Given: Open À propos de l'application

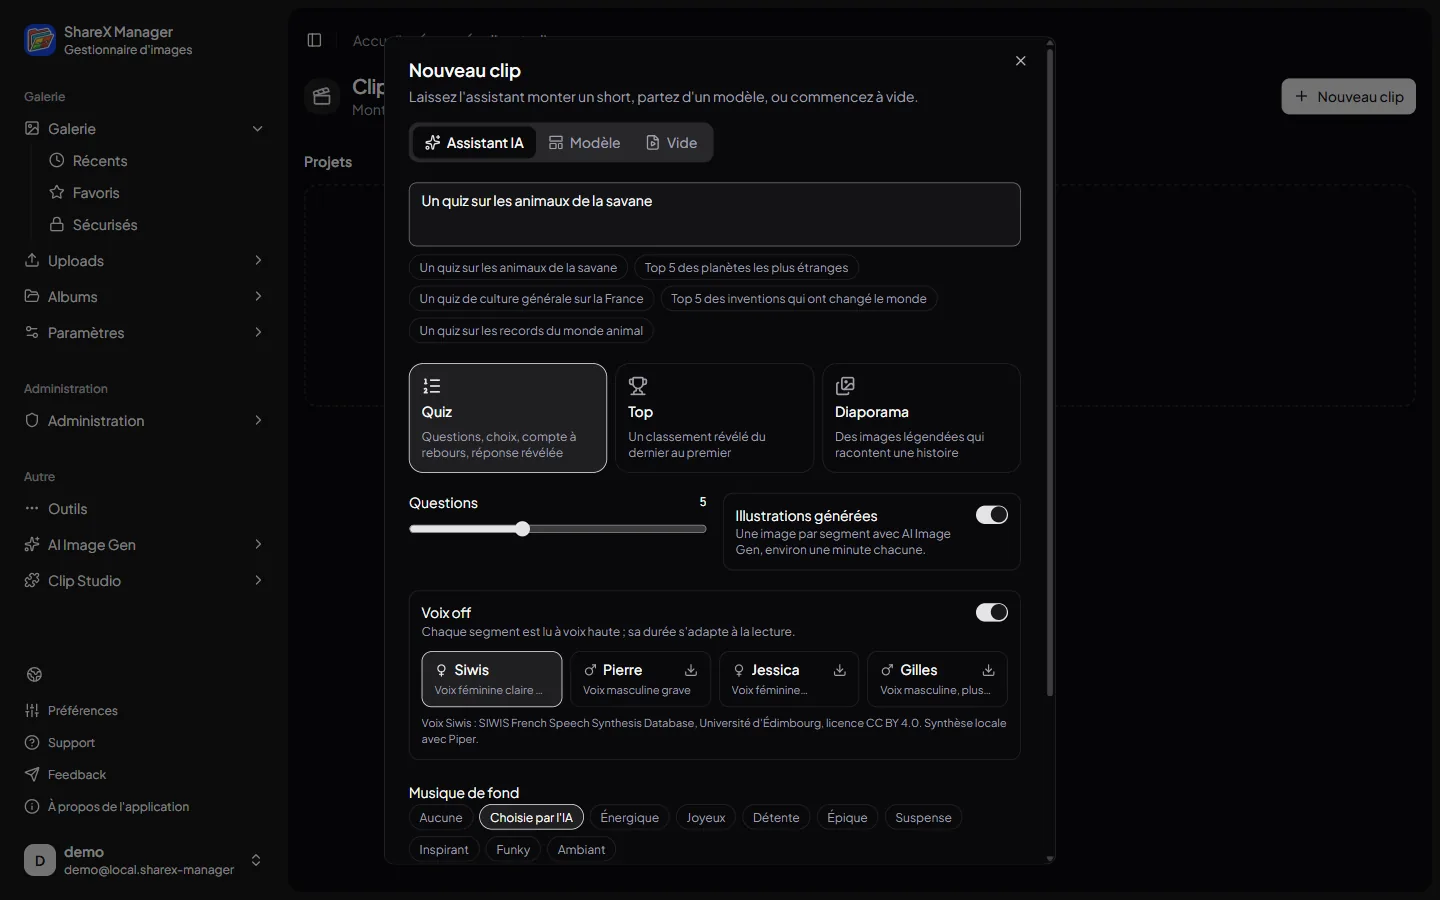Looking at the screenshot, I should [x=118, y=807].
